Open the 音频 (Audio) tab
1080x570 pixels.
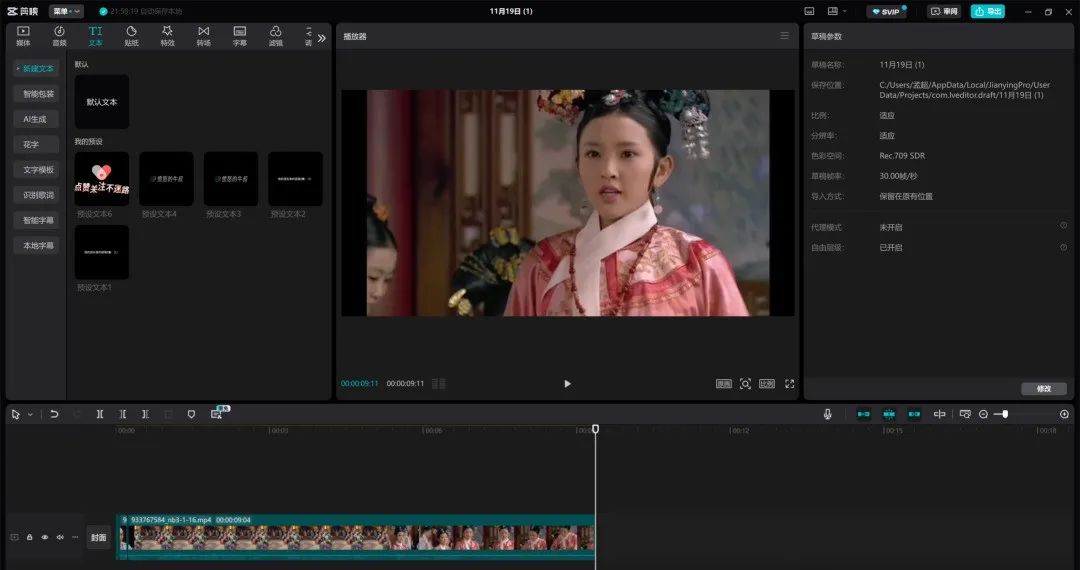pyautogui.click(x=59, y=36)
